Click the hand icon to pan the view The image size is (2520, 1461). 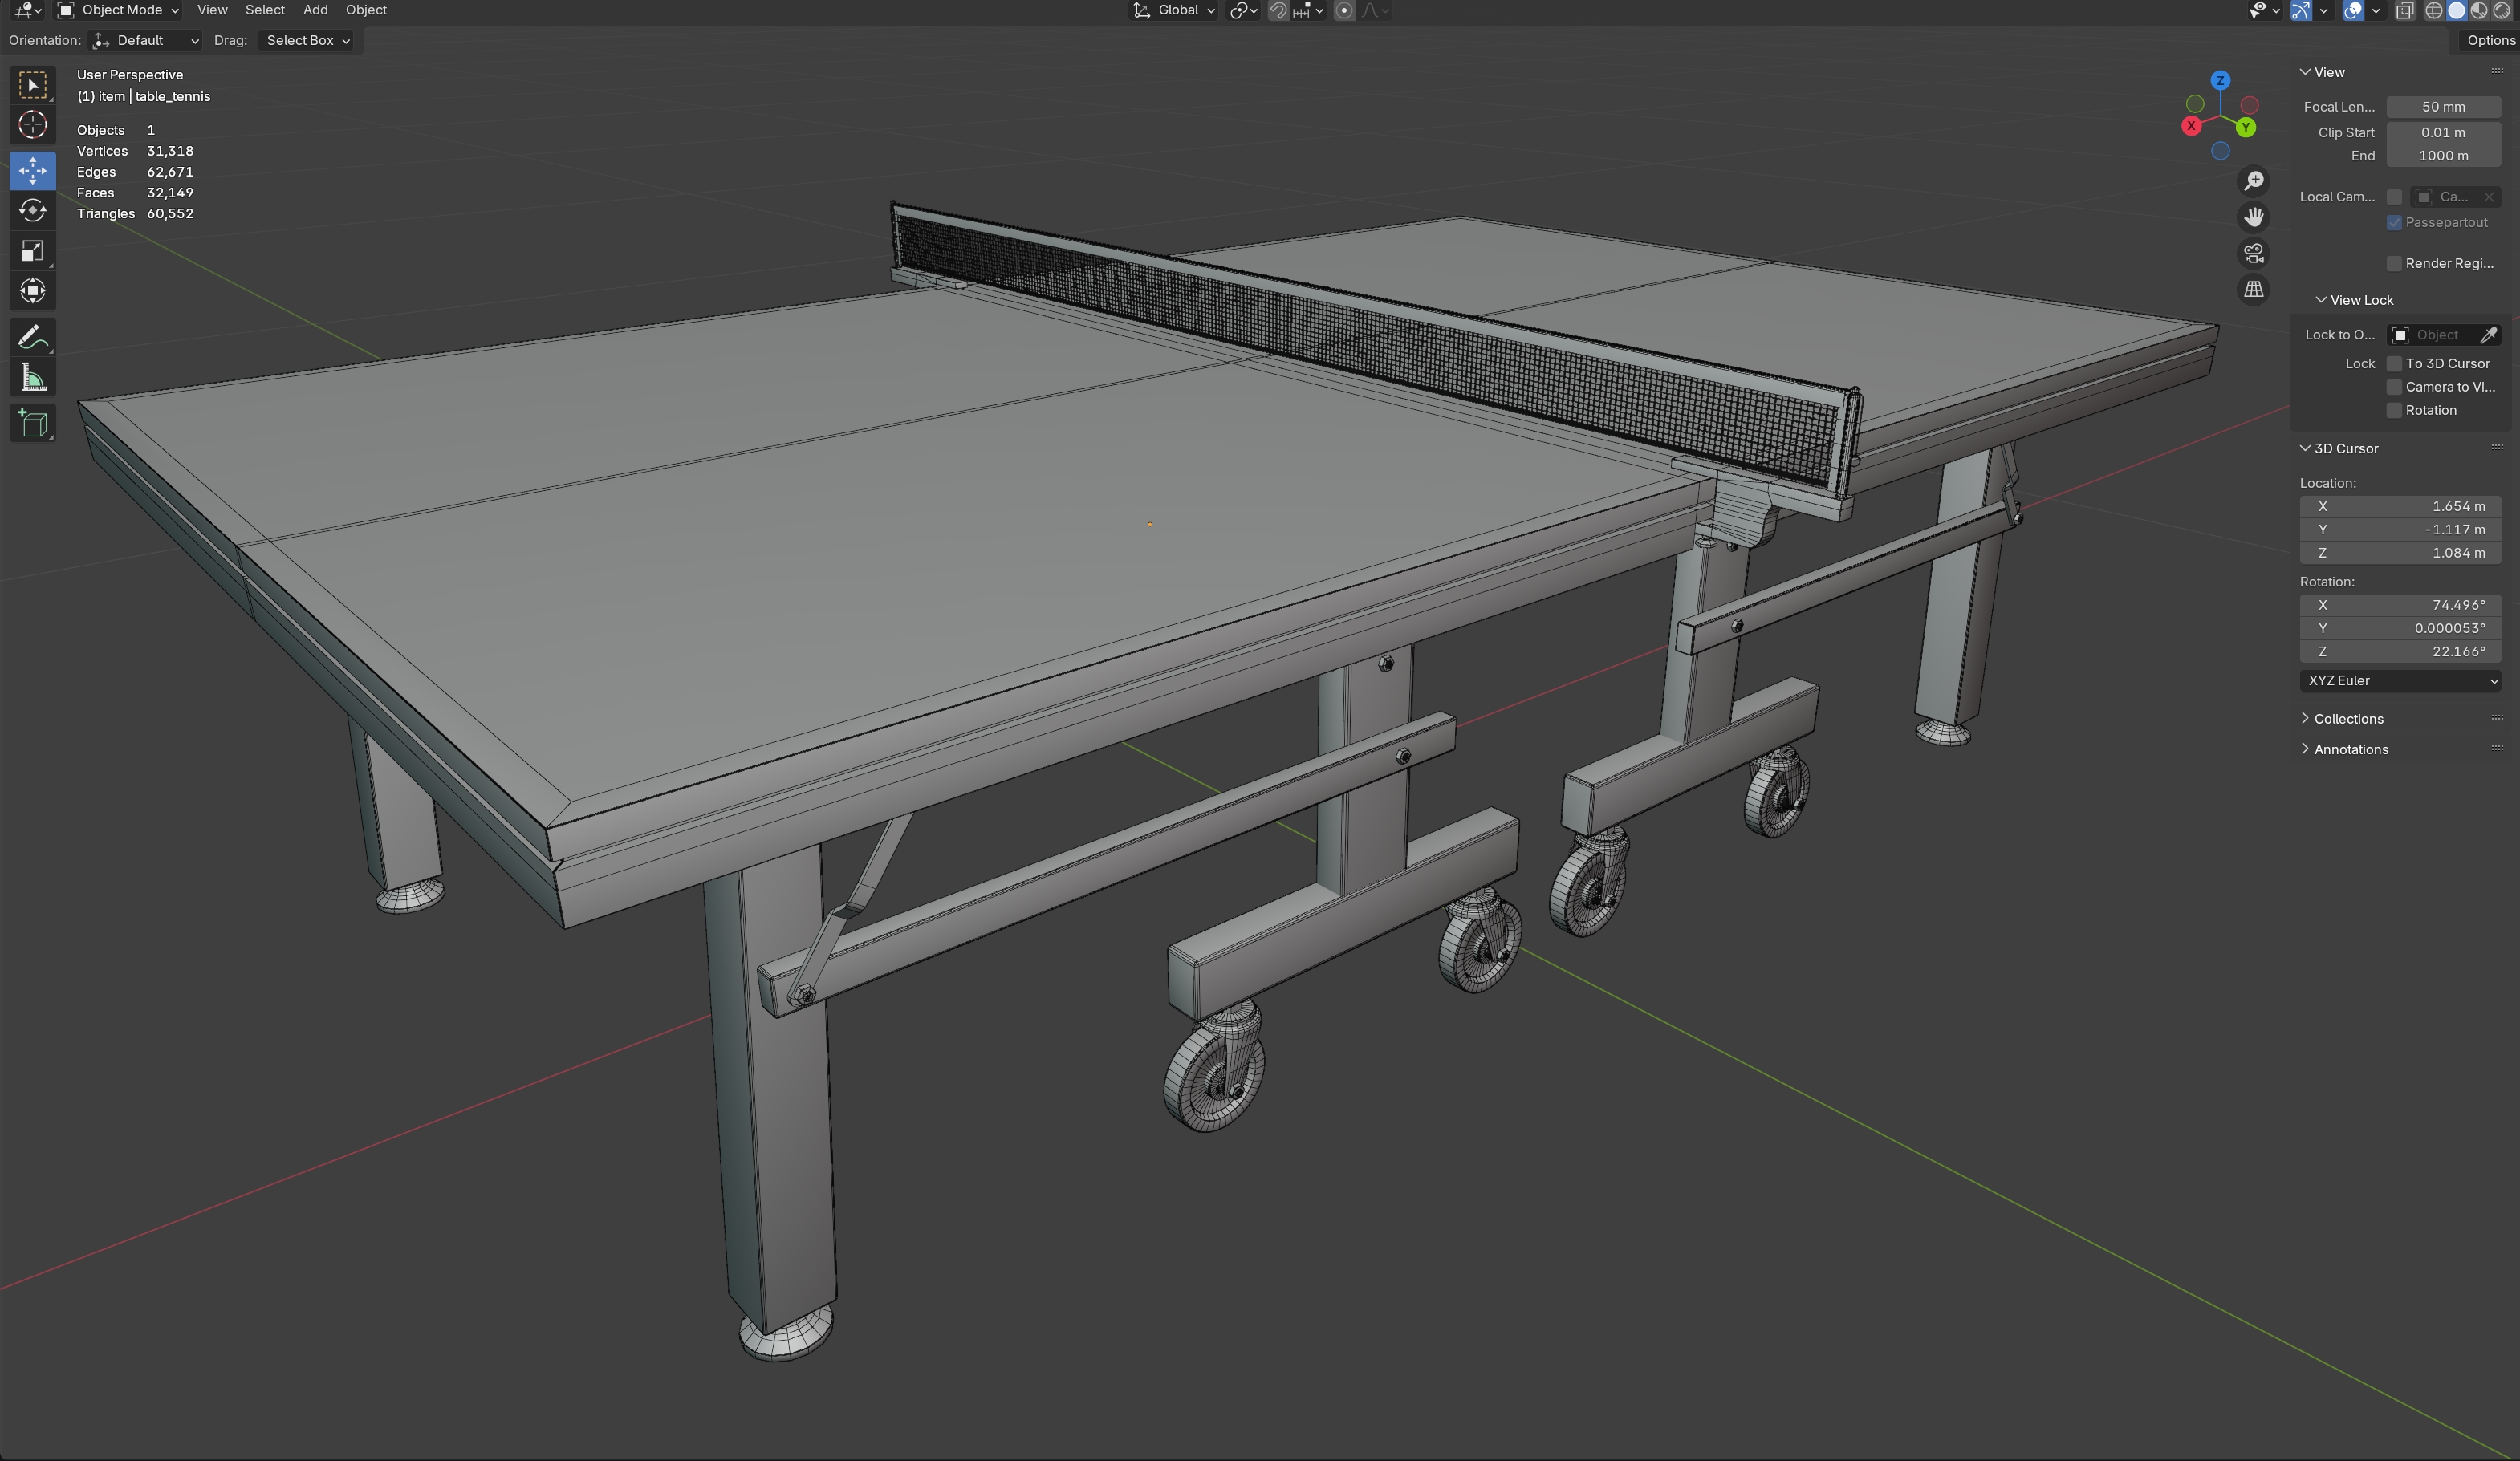(x=2253, y=217)
